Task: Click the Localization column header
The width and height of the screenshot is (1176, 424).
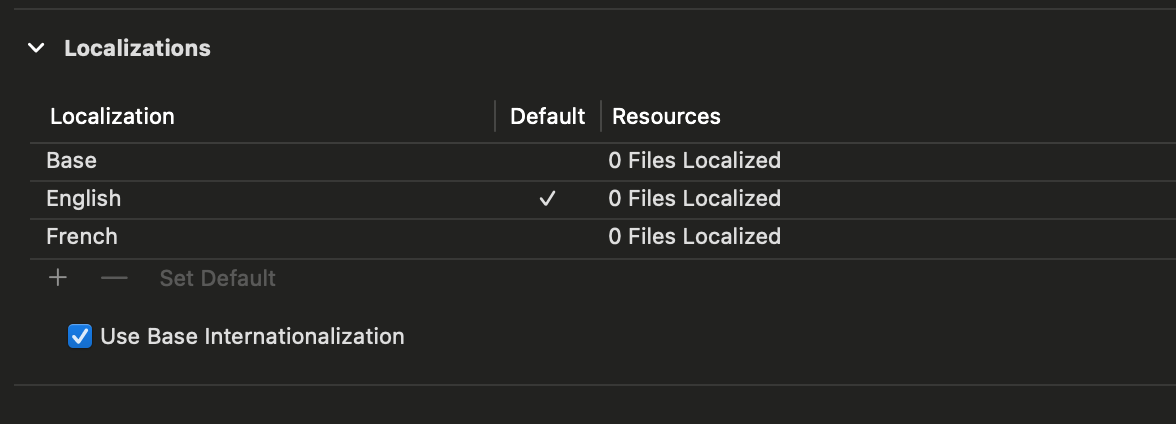Action: (x=112, y=116)
